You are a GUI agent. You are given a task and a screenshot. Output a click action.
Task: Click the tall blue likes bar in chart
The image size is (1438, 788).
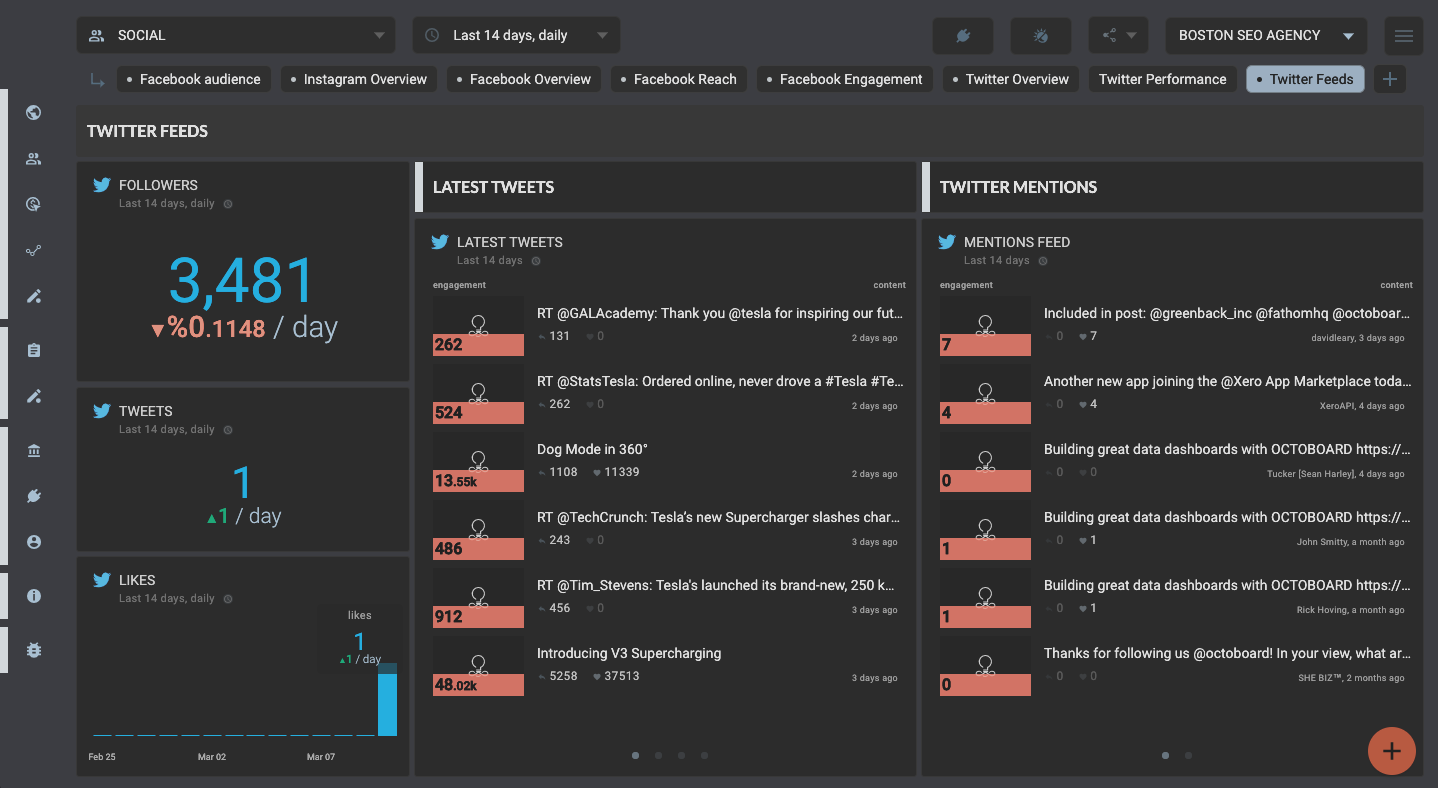[x=387, y=700]
